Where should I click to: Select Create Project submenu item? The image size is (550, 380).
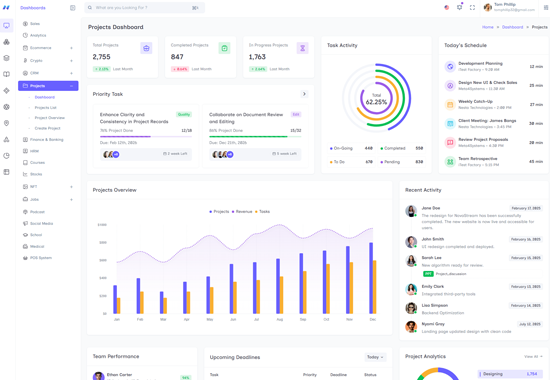(48, 128)
